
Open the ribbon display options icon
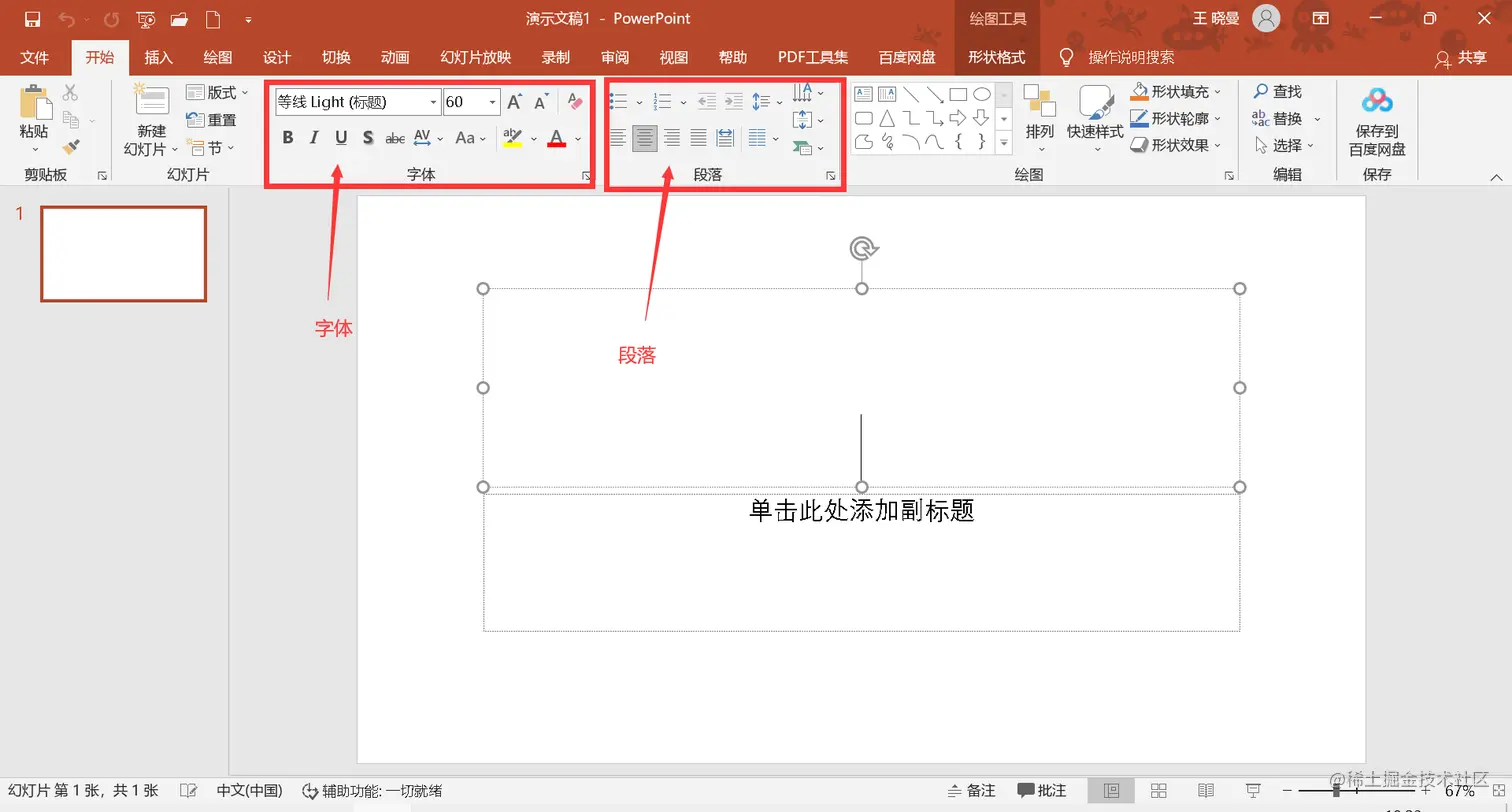click(1321, 19)
